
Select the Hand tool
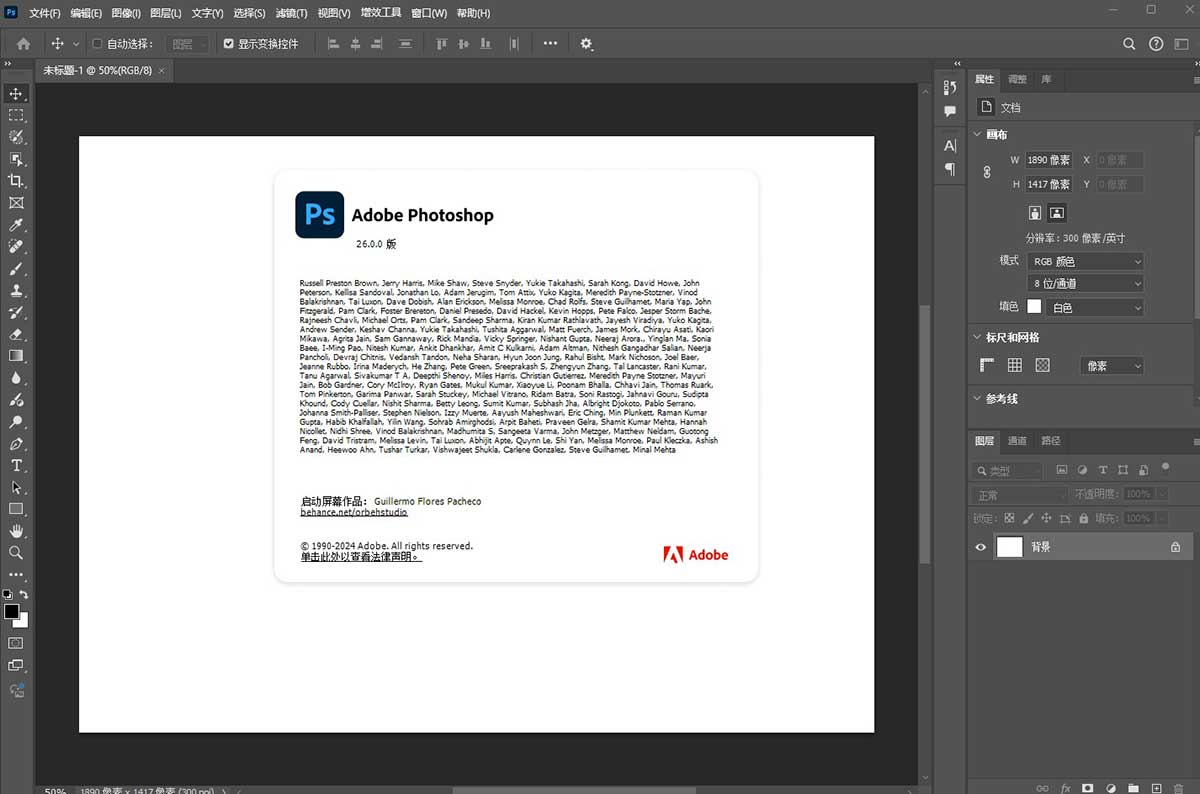click(x=16, y=531)
